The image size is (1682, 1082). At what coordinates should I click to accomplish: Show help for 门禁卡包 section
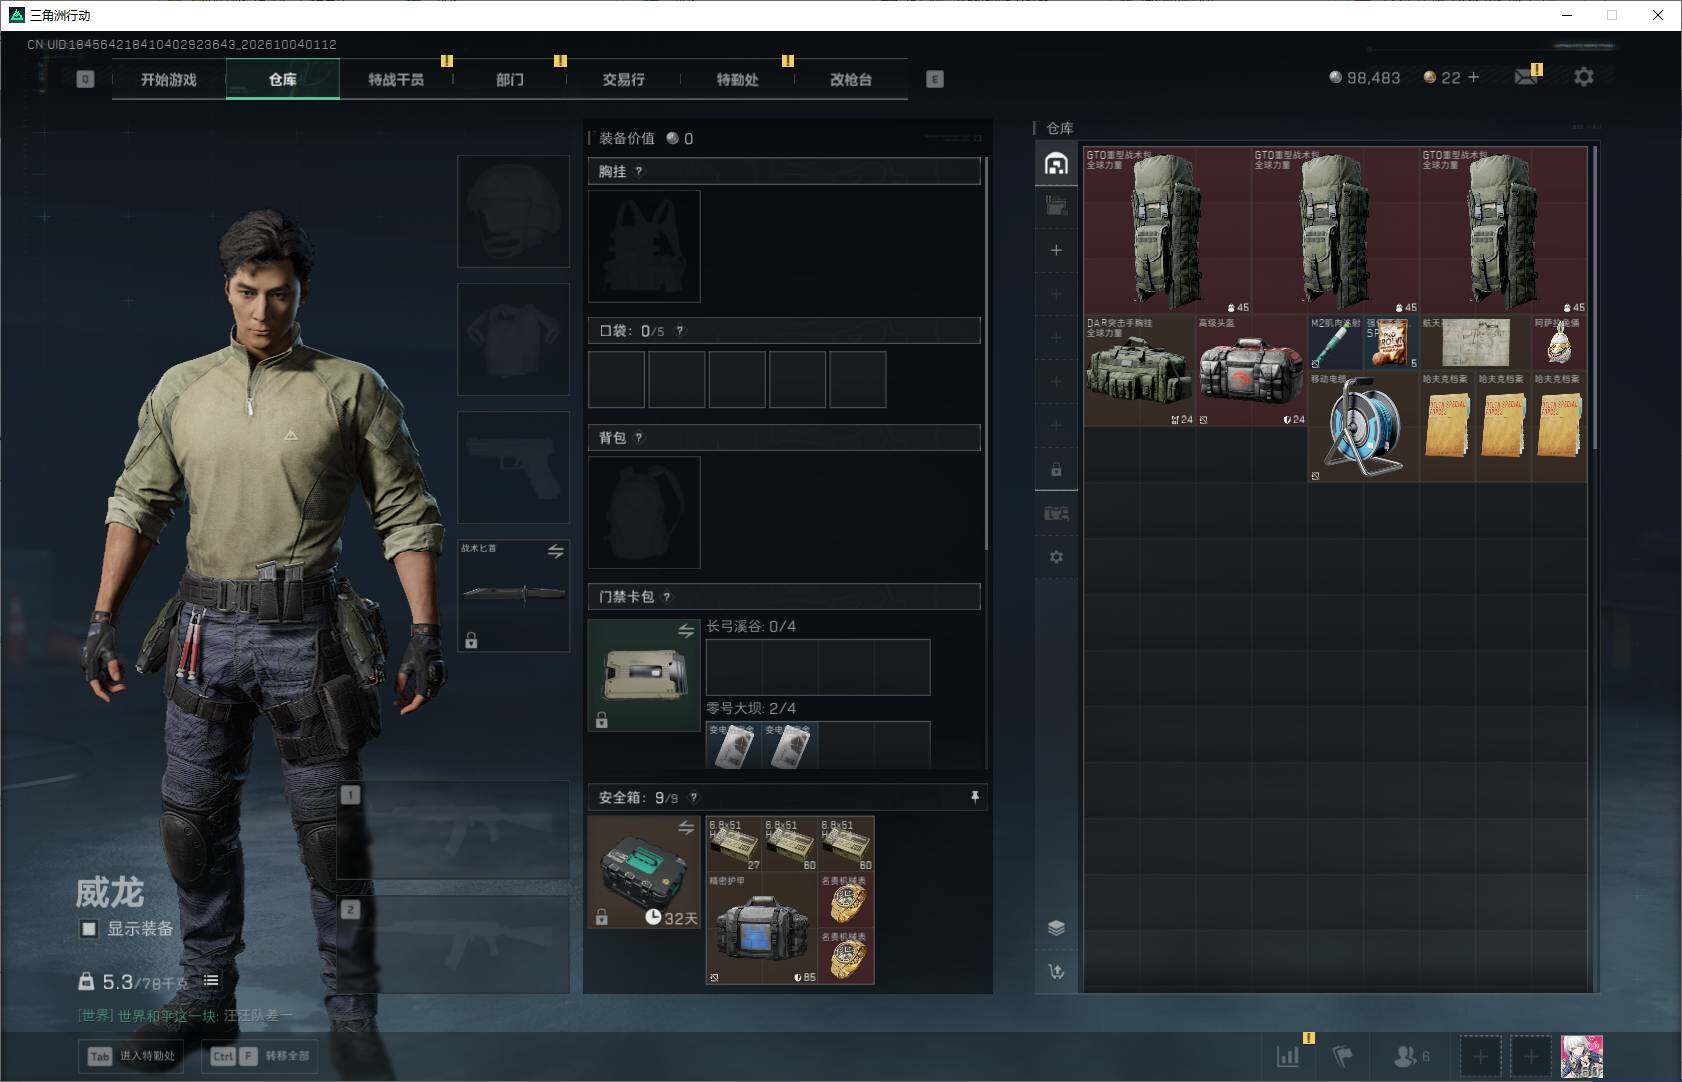pyautogui.click(x=667, y=597)
